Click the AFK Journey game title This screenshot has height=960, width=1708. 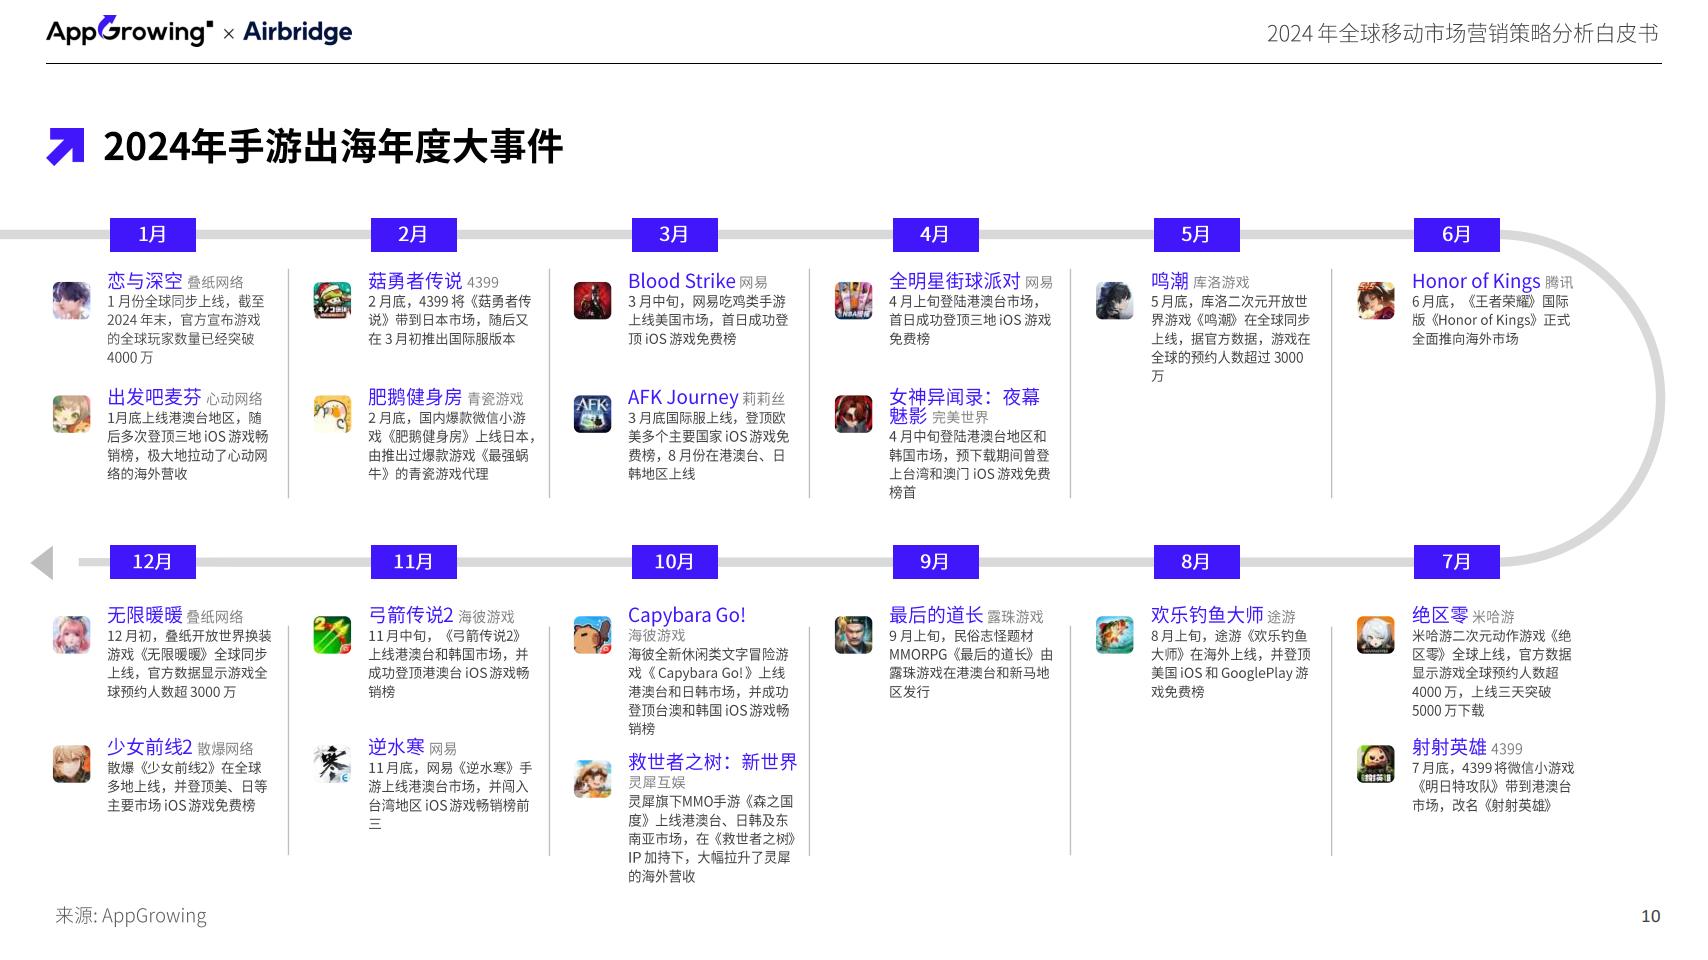(x=683, y=397)
